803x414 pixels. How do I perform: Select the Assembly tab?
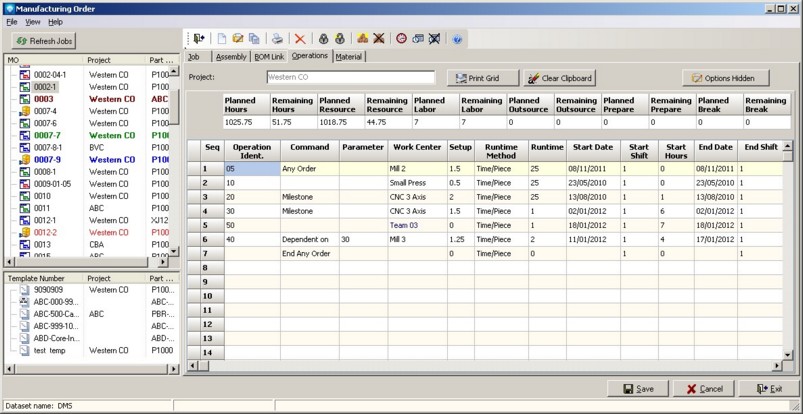point(231,57)
